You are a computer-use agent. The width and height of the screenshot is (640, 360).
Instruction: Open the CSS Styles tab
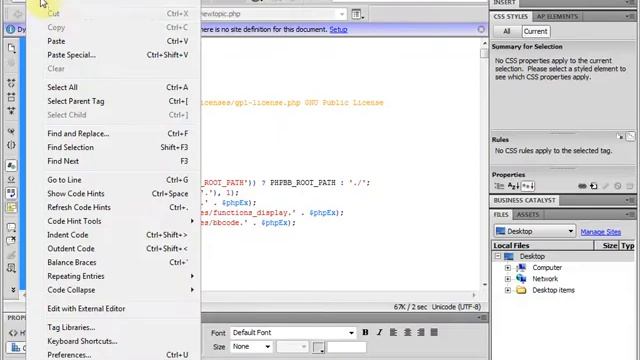click(x=511, y=17)
